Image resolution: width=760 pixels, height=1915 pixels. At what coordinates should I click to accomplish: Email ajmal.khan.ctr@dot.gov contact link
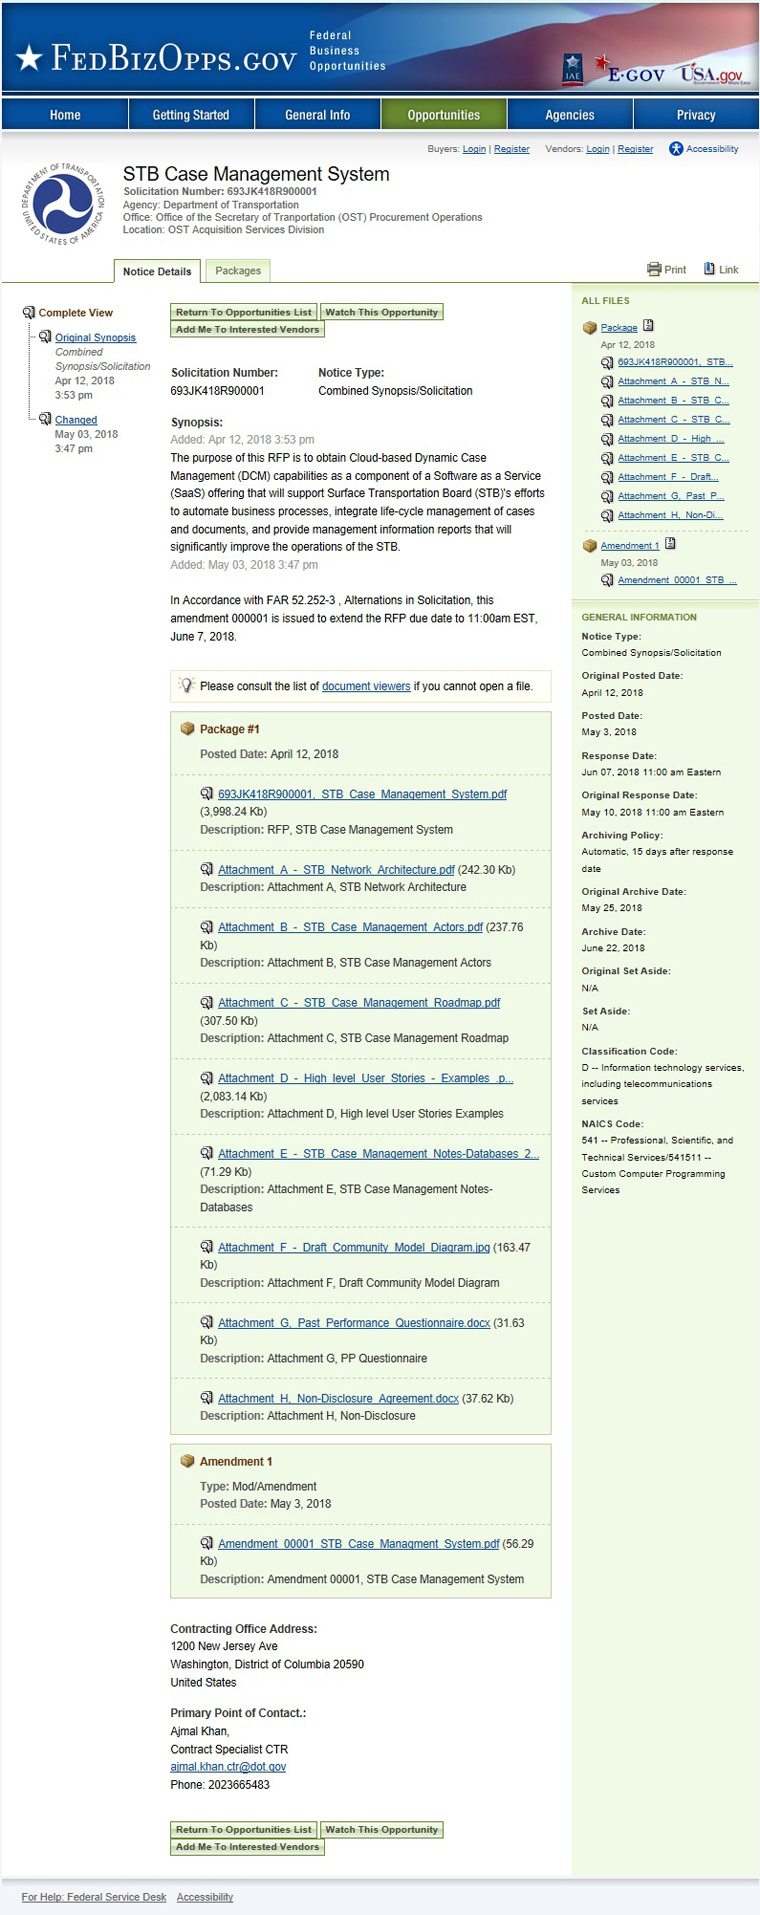[228, 1767]
